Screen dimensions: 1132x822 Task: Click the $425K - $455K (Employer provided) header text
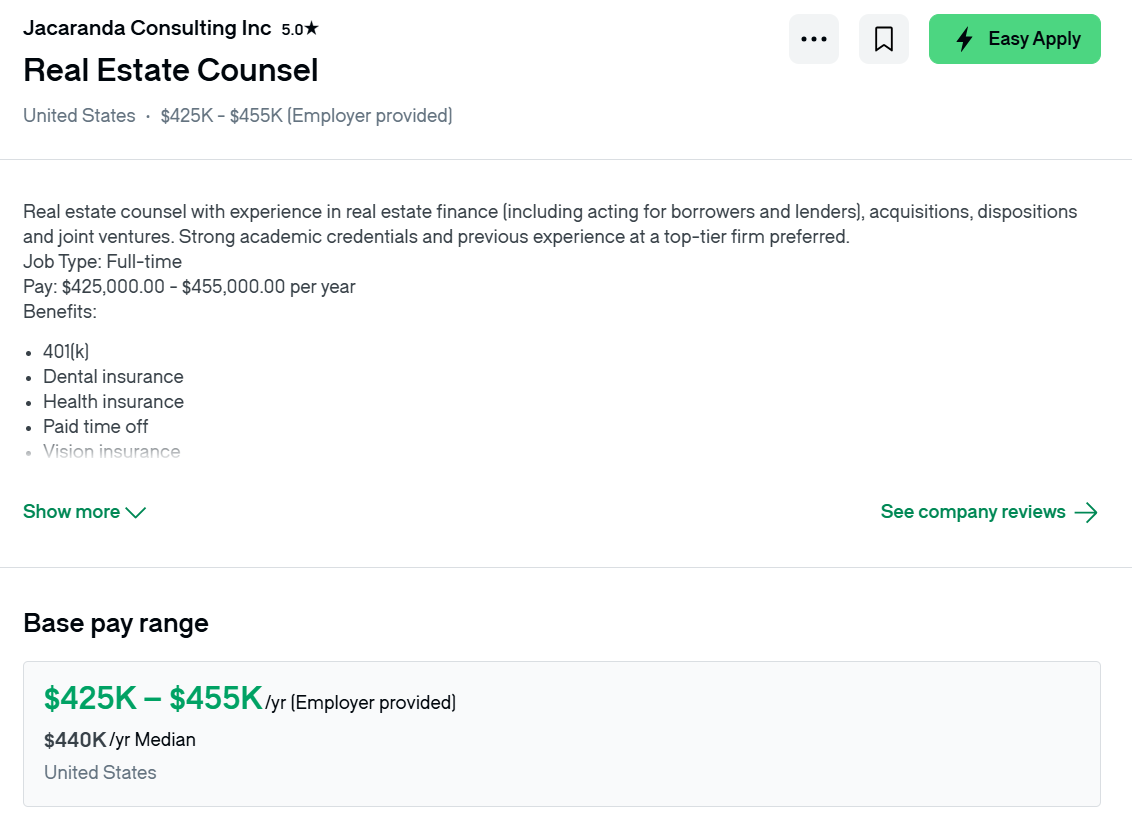click(x=306, y=115)
